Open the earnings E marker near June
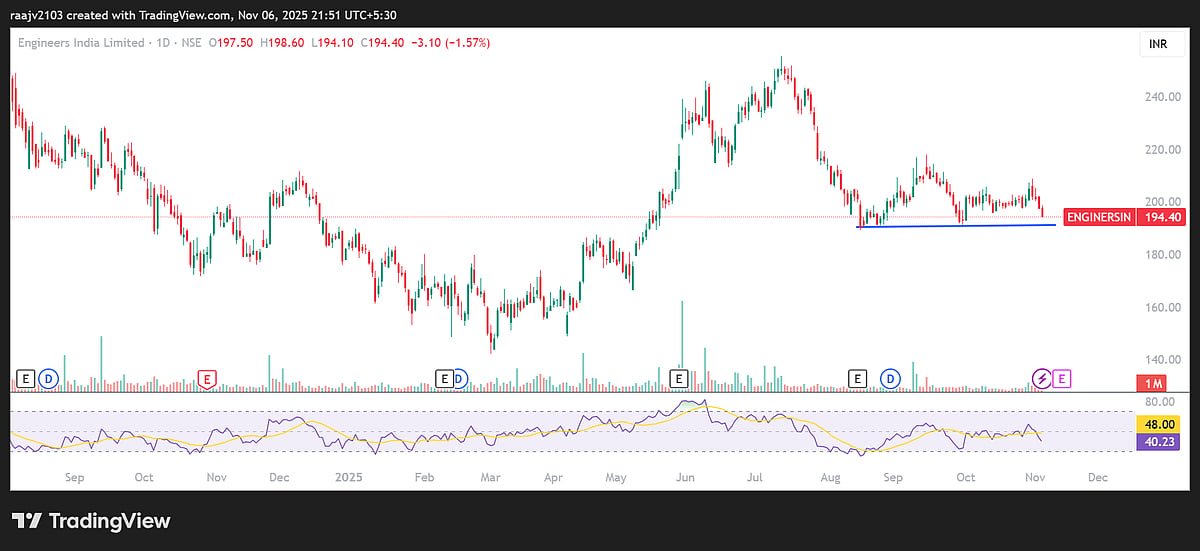 679,378
